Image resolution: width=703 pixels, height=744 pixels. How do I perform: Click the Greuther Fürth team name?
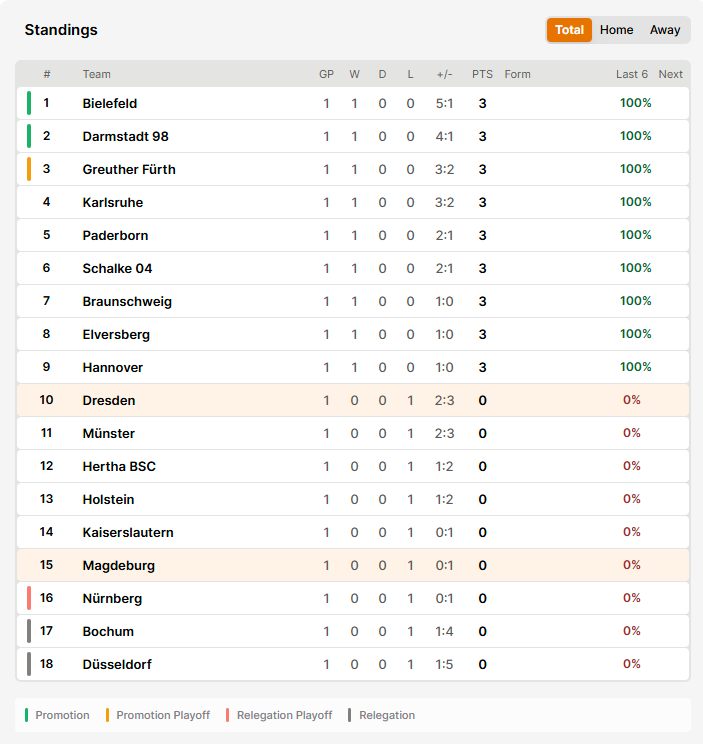(x=129, y=169)
